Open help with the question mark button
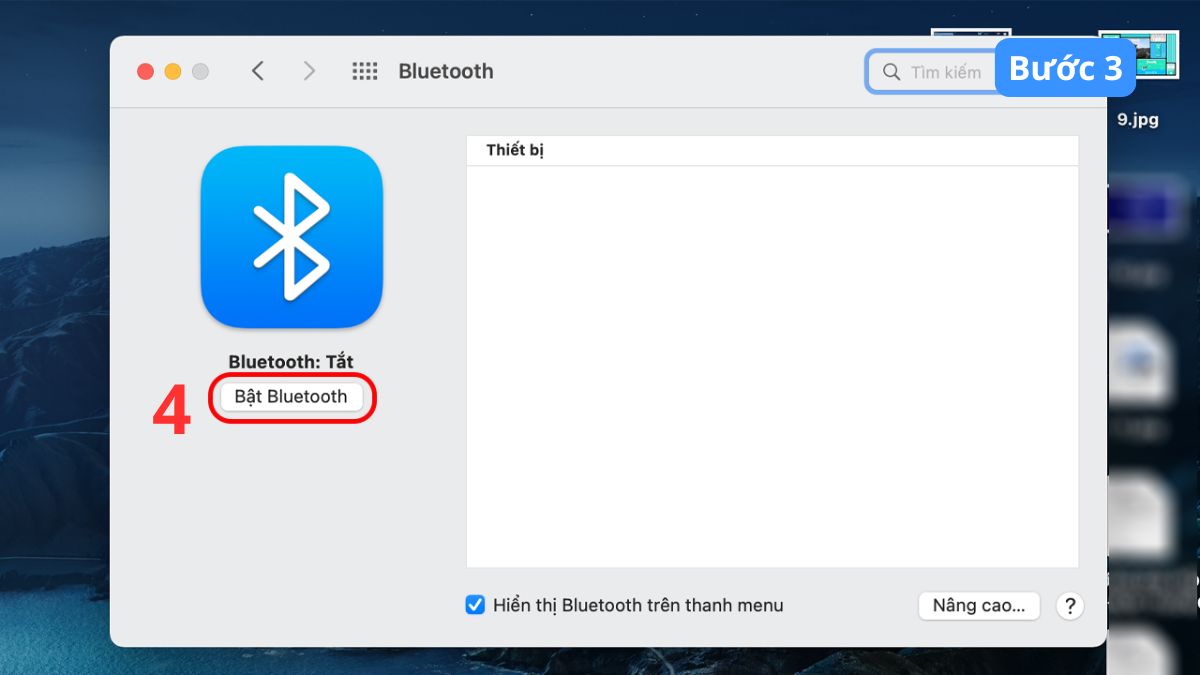 coord(1070,606)
